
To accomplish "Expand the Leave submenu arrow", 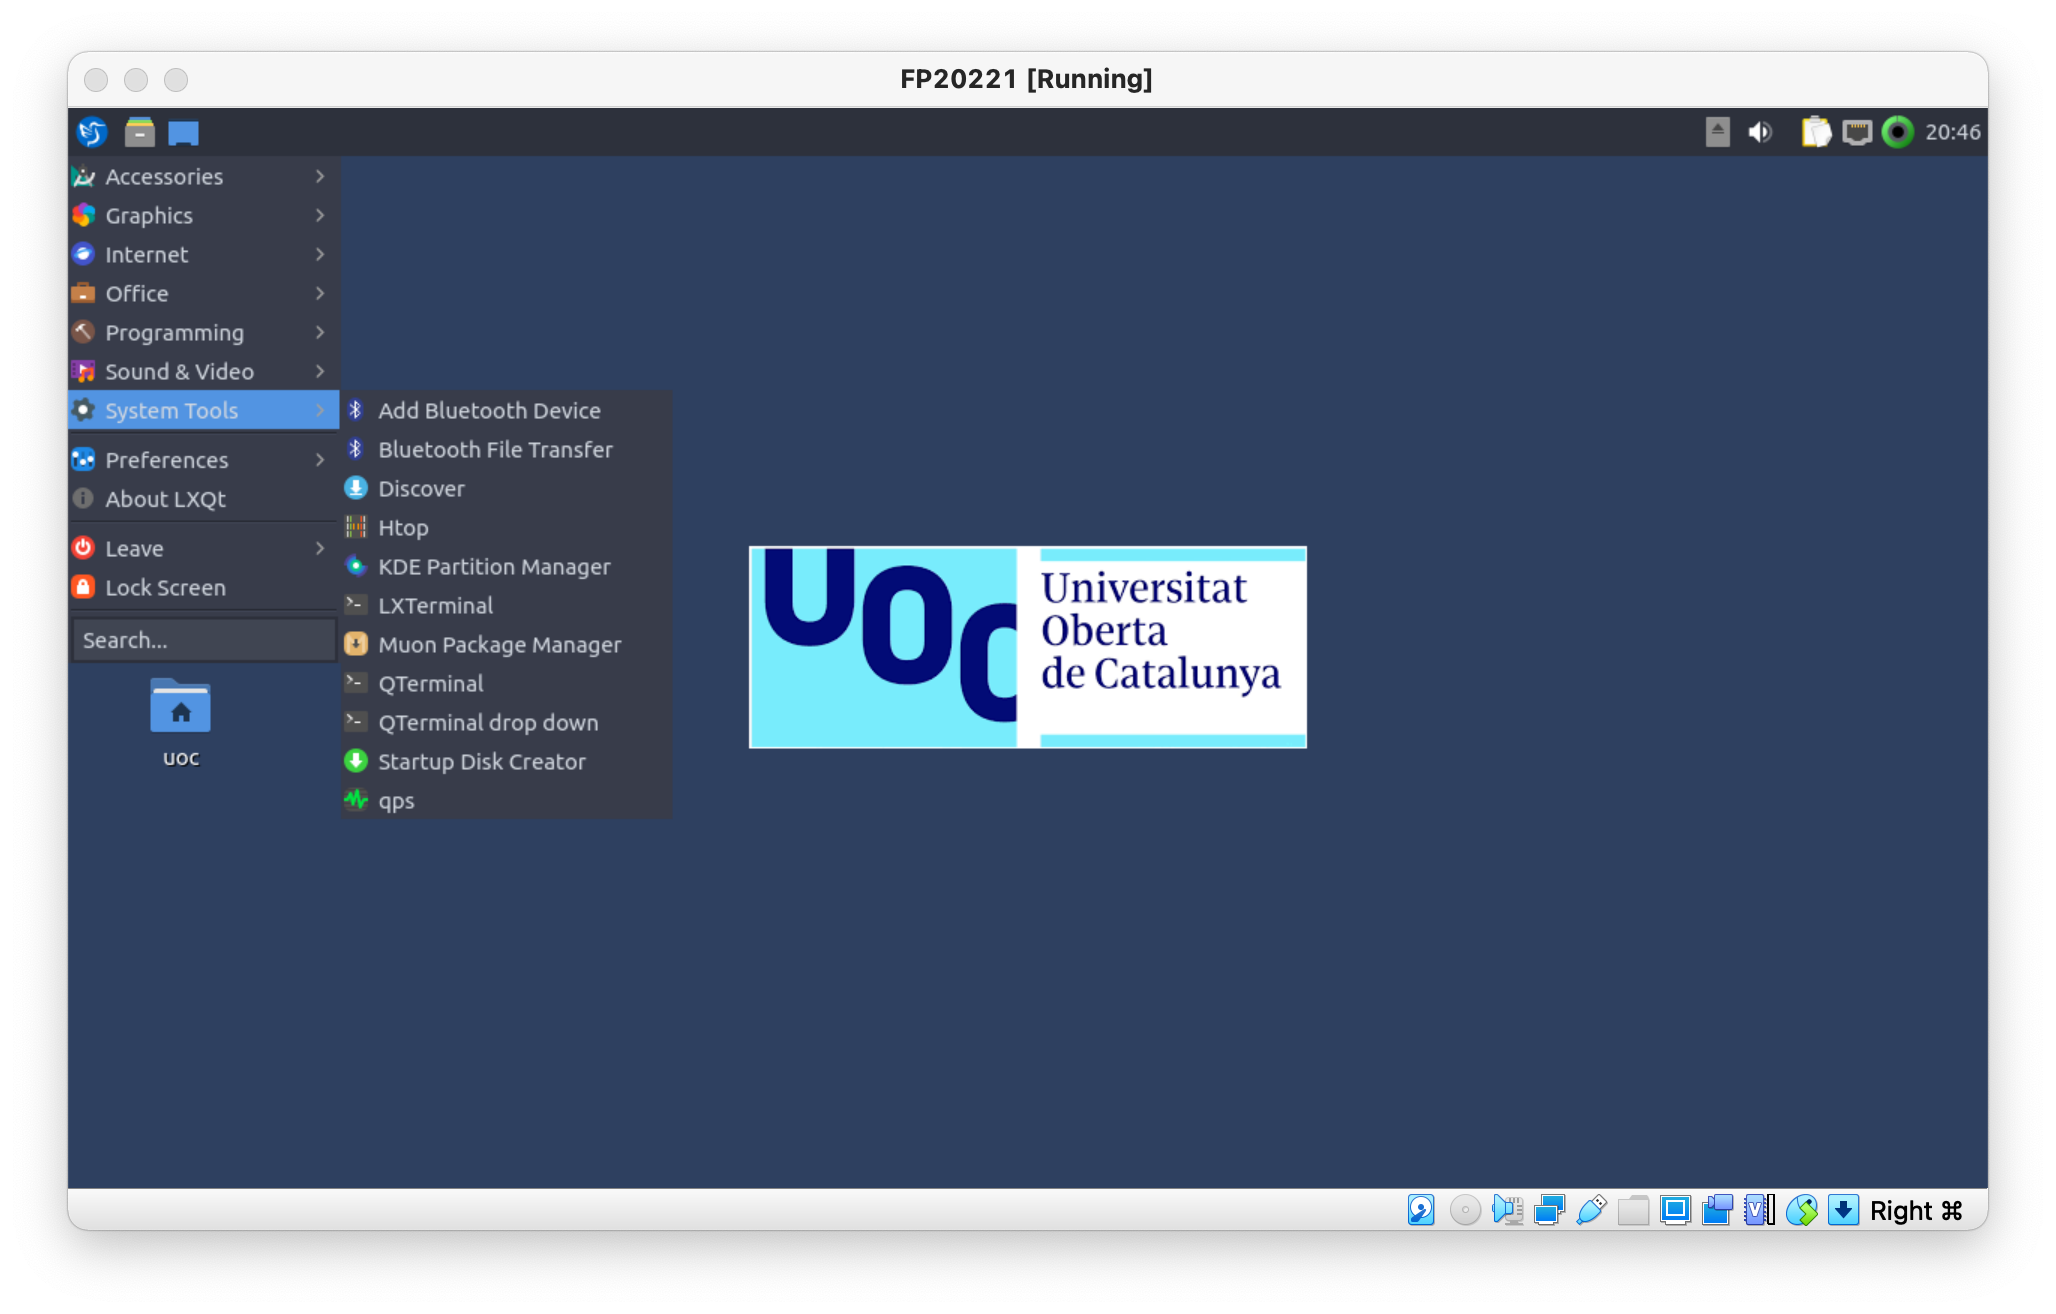I will (x=319, y=548).
